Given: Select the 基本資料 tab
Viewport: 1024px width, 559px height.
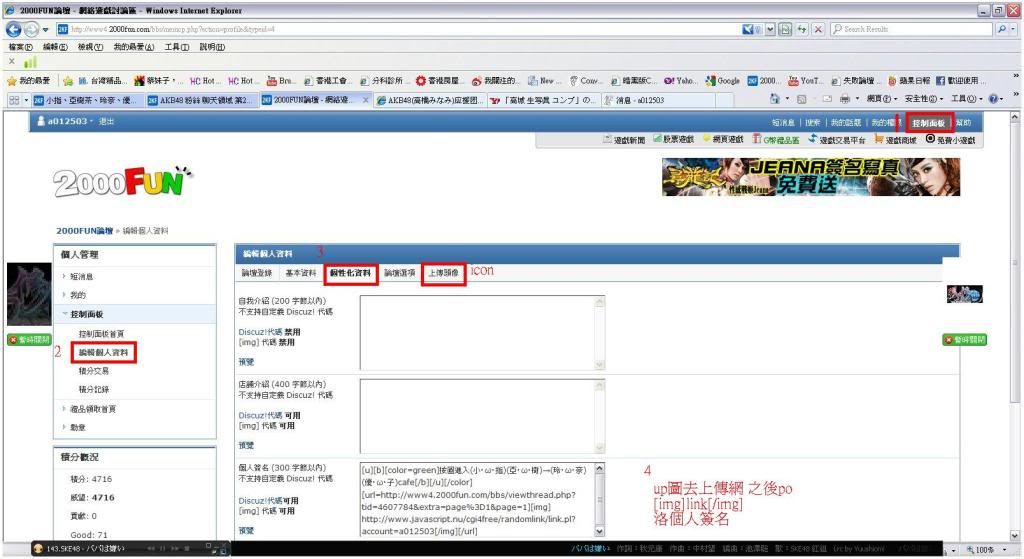Looking at the screenshot, I should click(300, 273).
